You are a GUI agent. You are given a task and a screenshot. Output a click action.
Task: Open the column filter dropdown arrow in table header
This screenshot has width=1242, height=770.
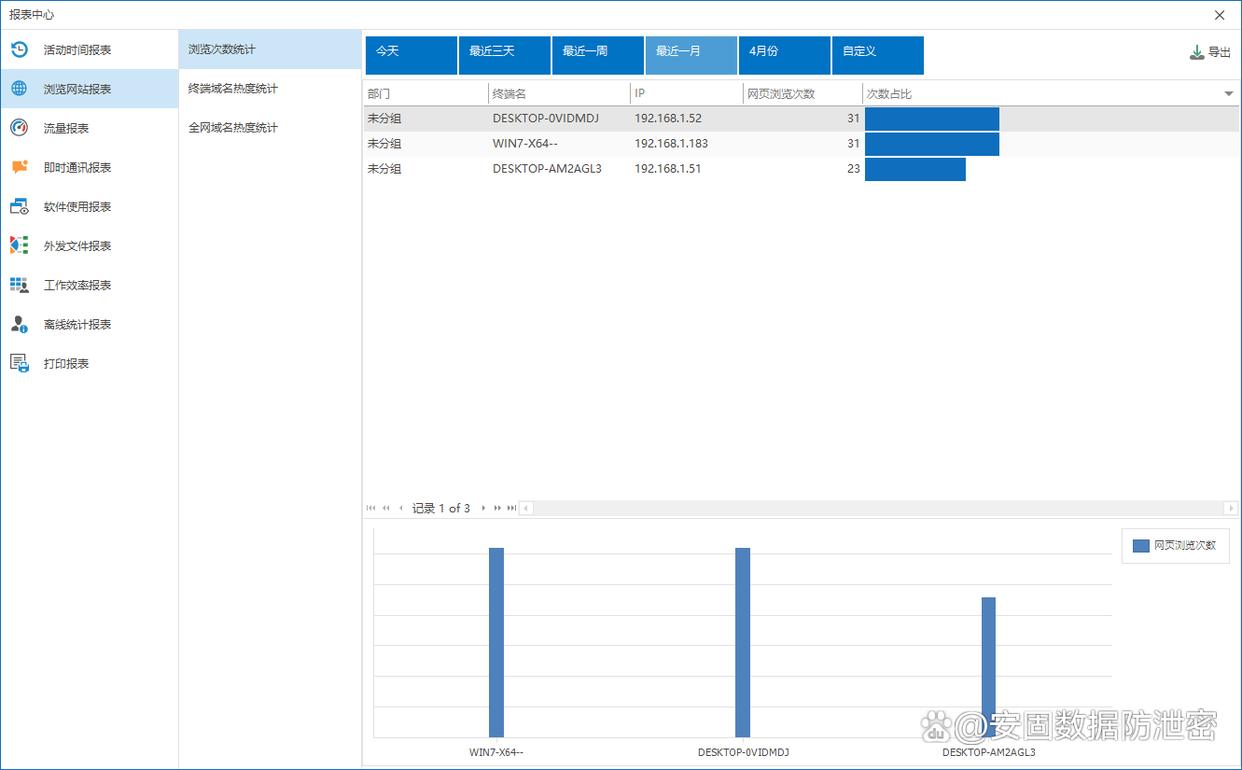point(1229,94)
